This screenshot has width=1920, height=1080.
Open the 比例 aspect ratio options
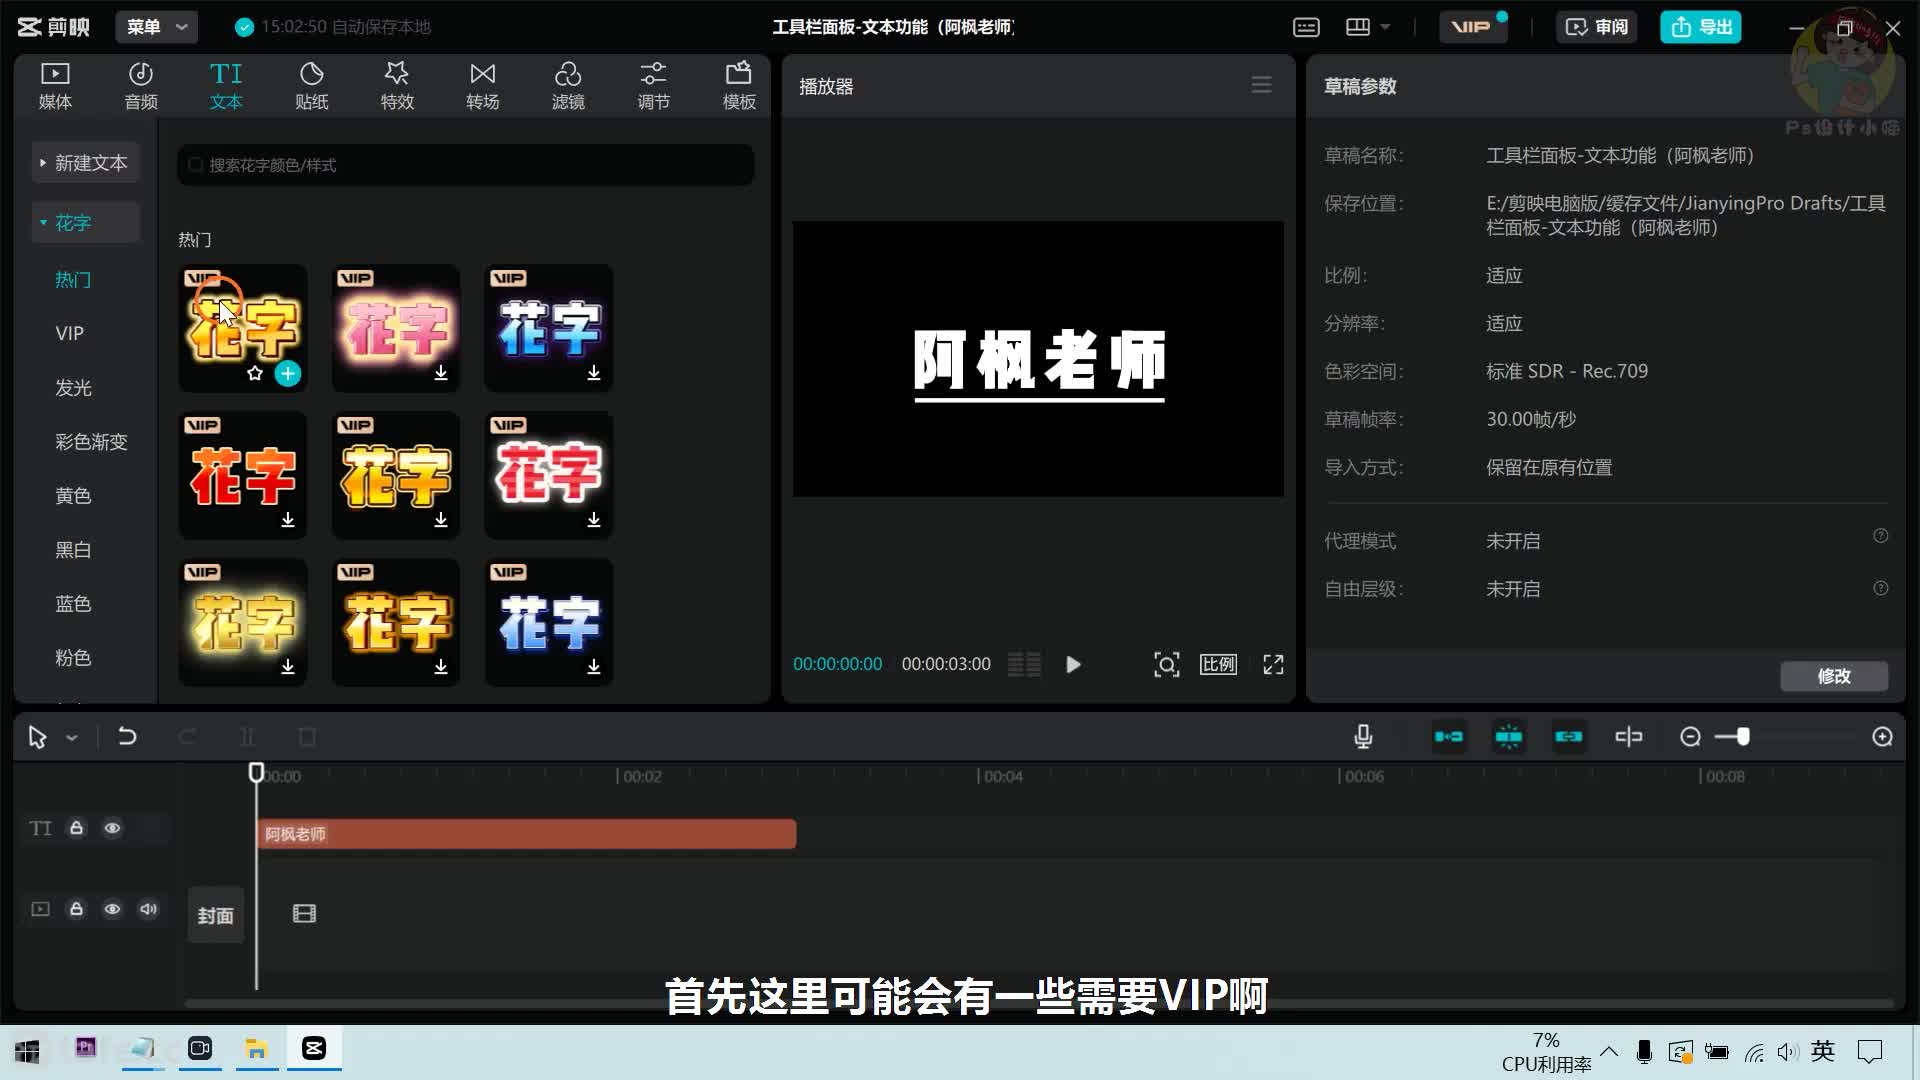point(1218,664)
